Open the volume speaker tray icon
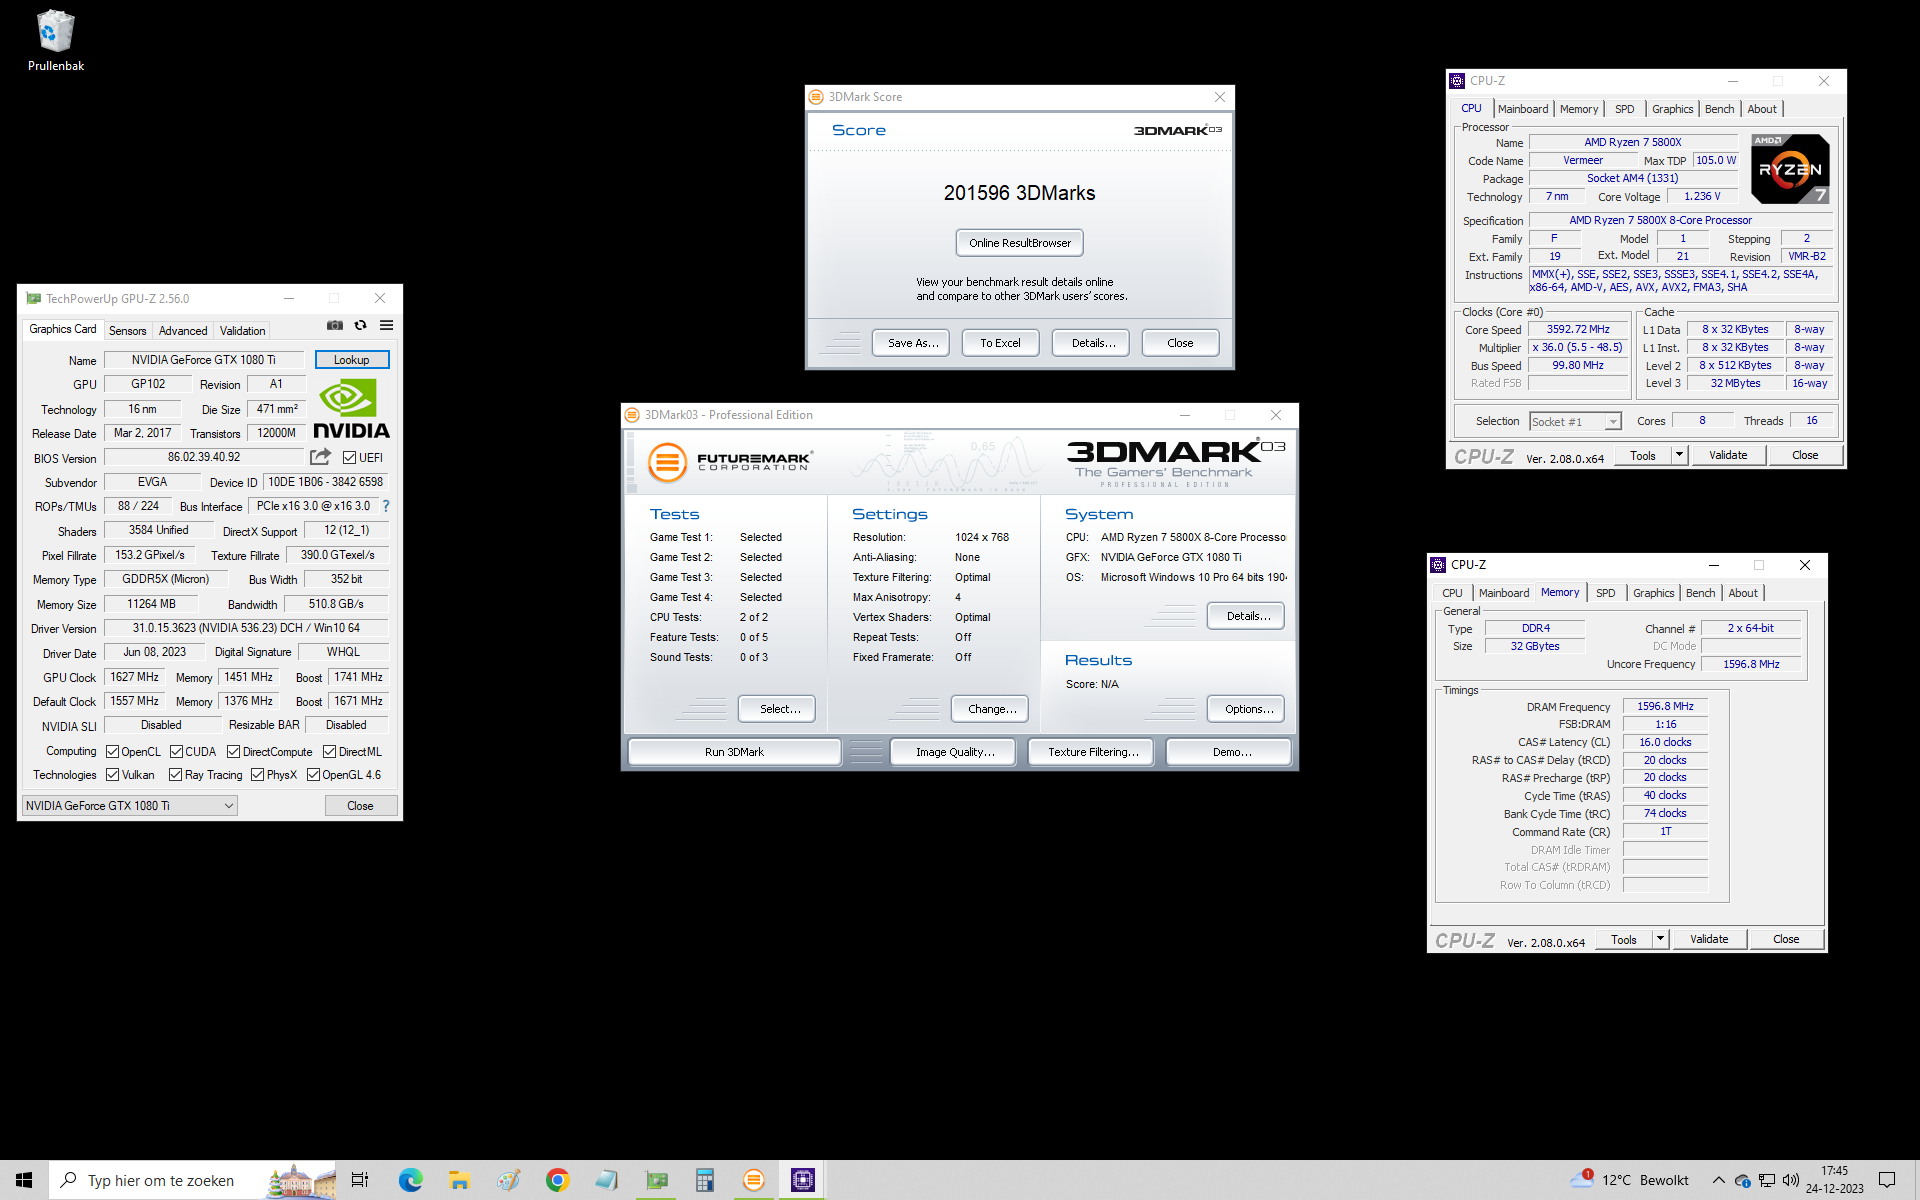The height and width of the screenshot is (1200, 1920). [x=1791, y=1180]
